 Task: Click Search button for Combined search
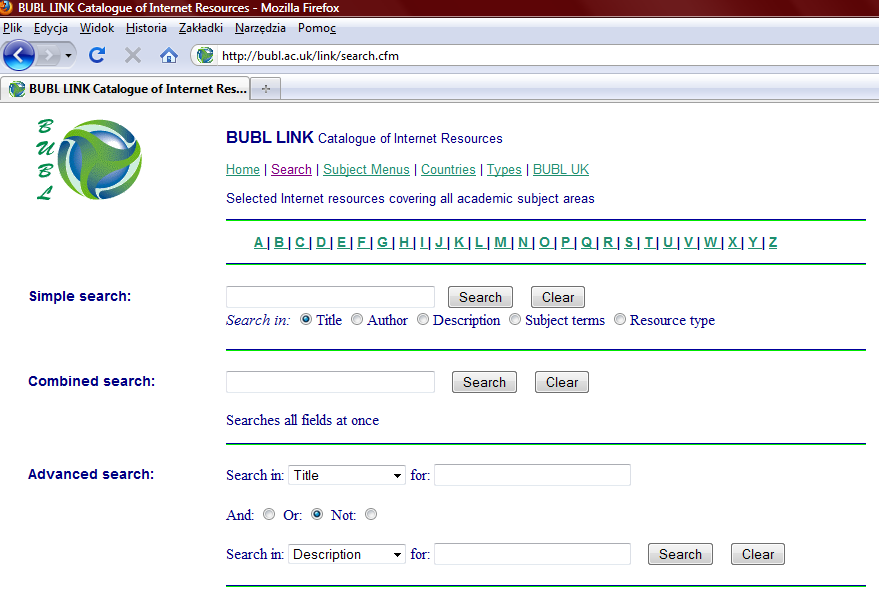(484, 382)
